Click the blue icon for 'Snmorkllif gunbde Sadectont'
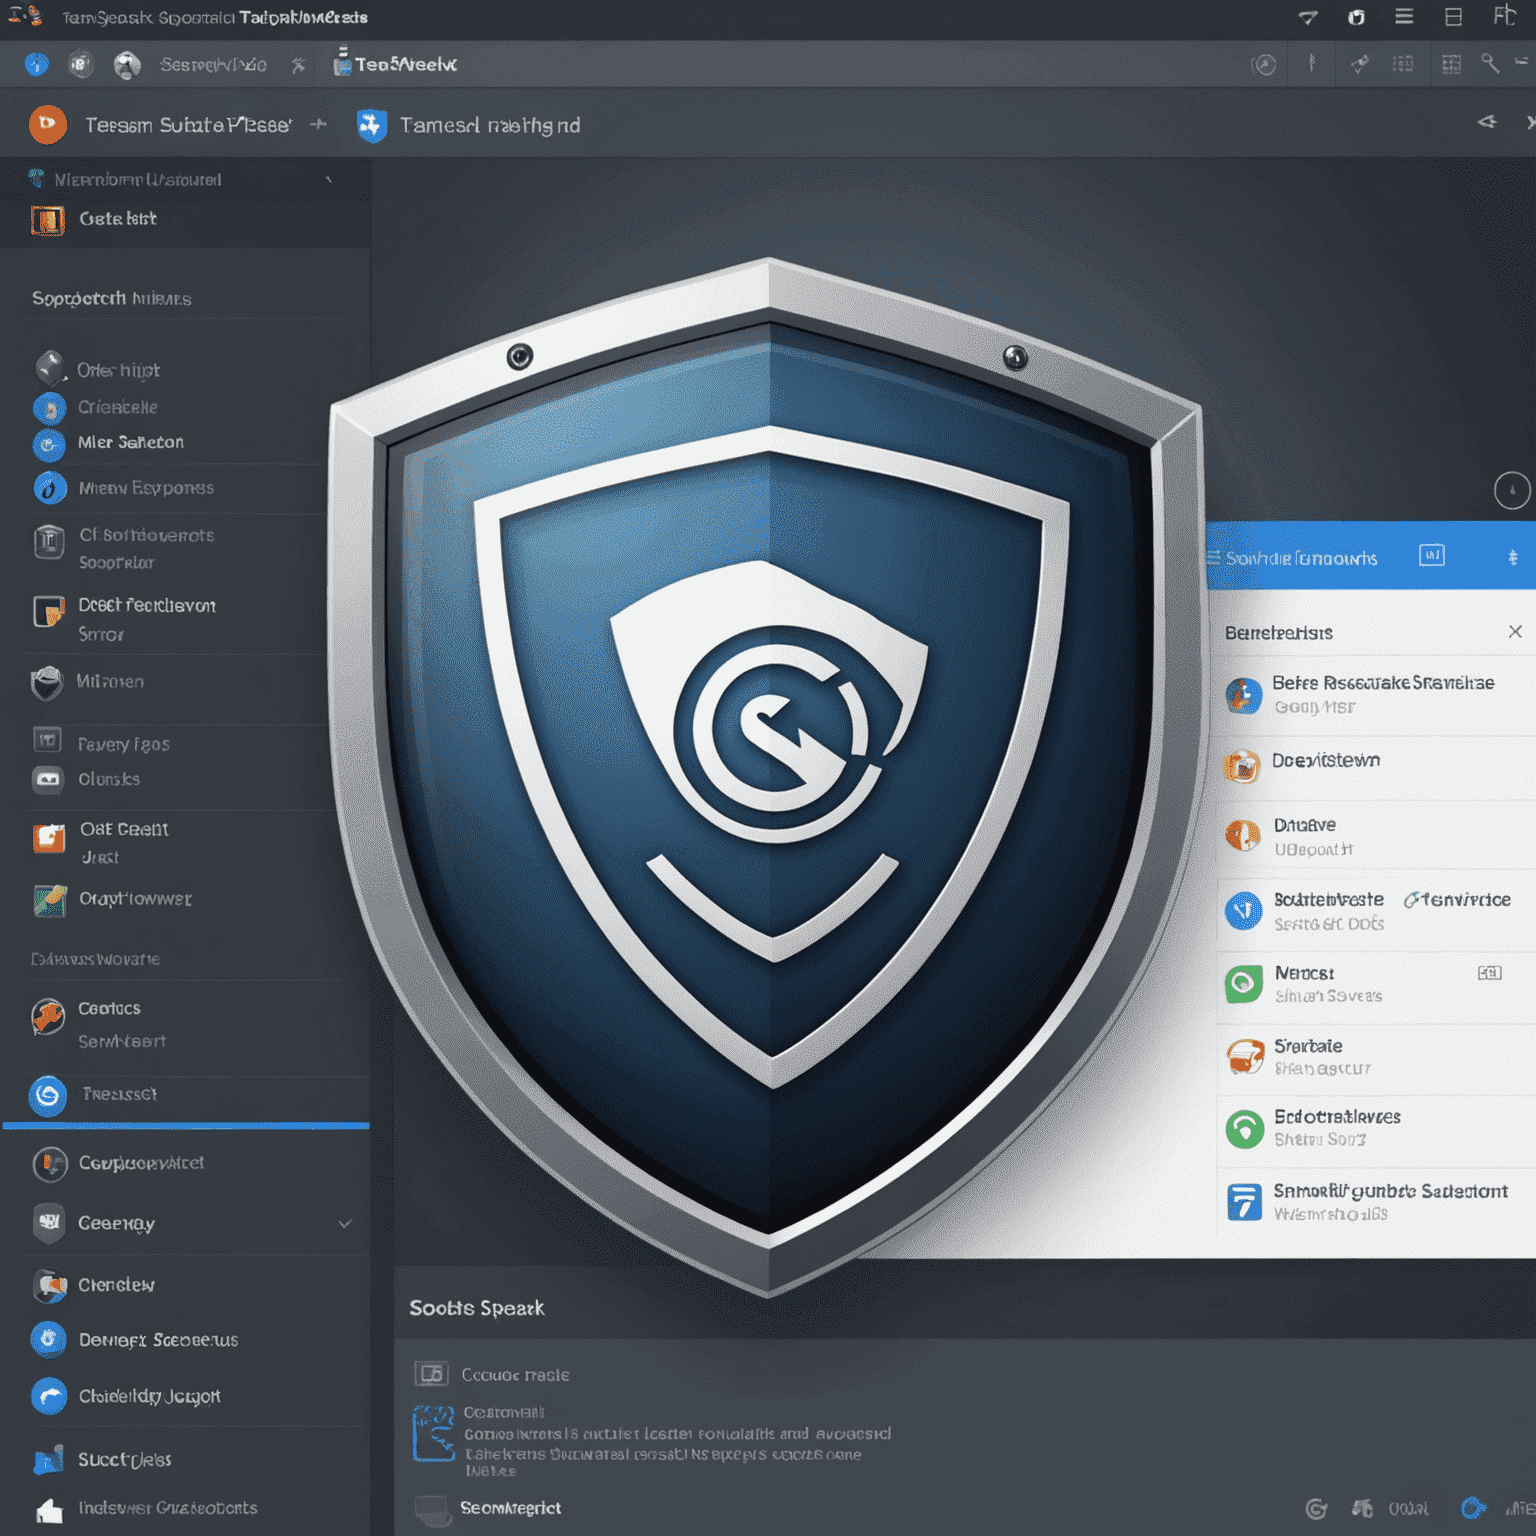 [x=1244, y=1202]
